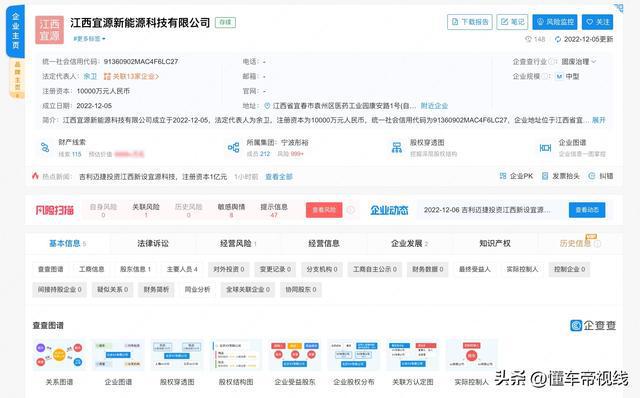Open the 股权穿透图 equity structure icon
640x398 pixels.
point(397,147)
